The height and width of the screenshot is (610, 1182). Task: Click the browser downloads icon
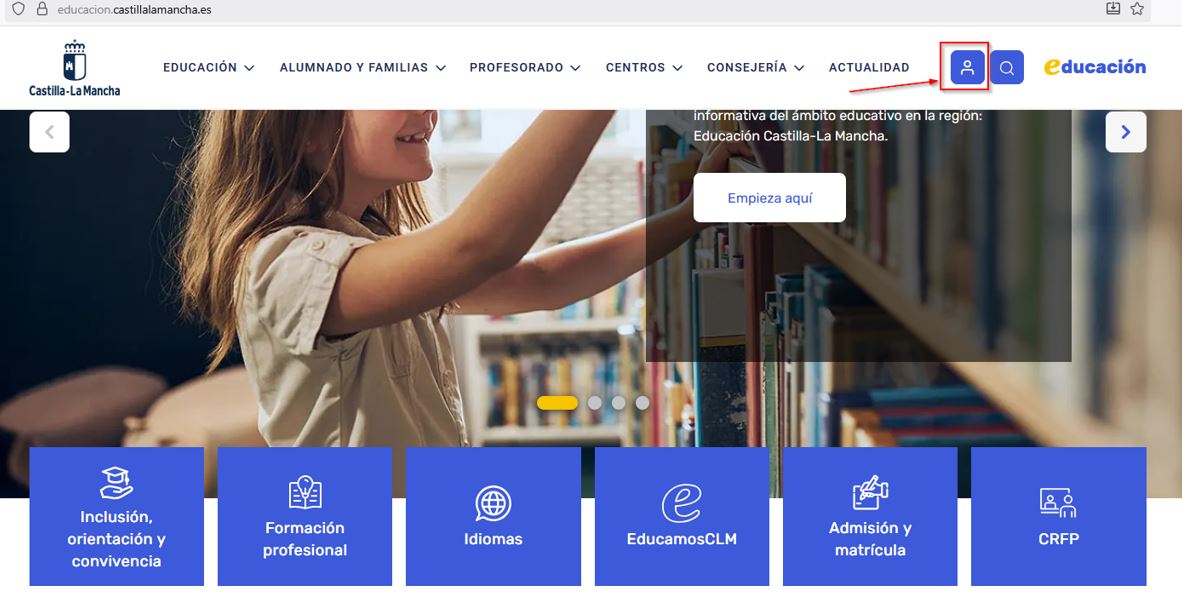[1113, 9]
